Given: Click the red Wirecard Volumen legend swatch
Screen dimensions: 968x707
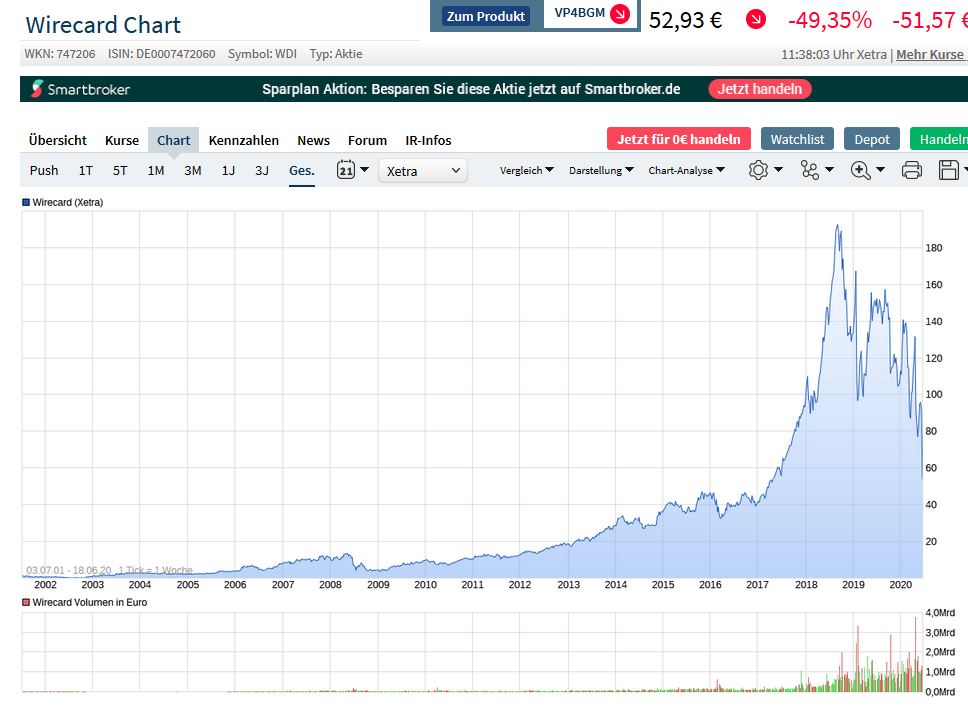Looking at the screenshot, I should (26, 602).
